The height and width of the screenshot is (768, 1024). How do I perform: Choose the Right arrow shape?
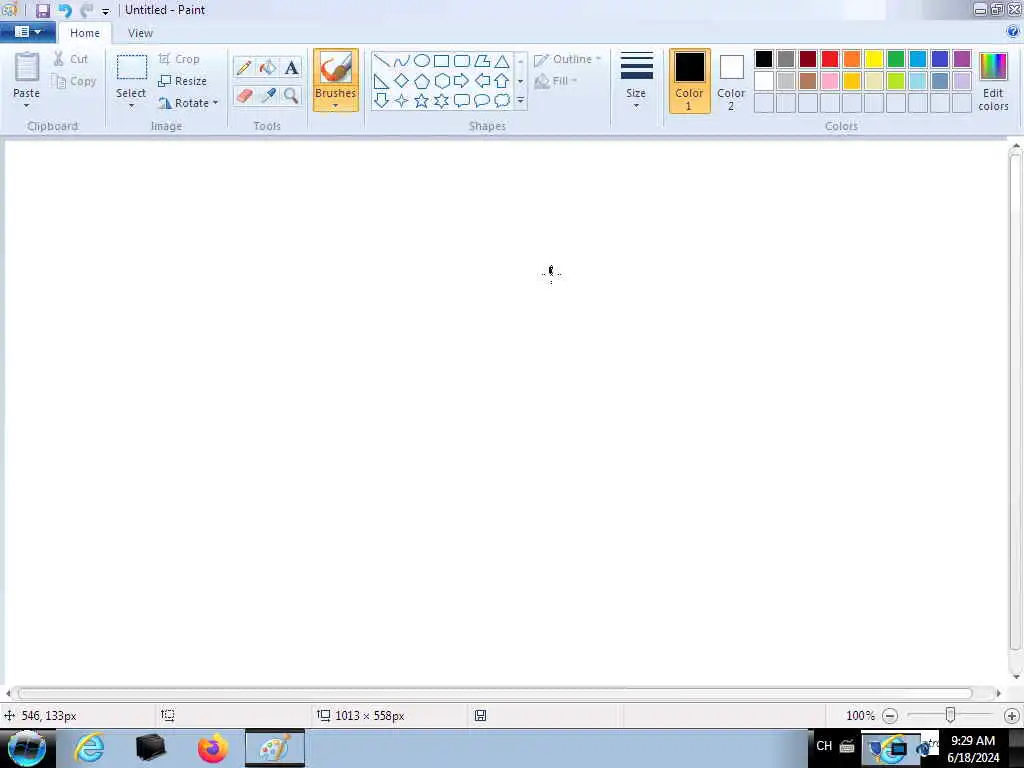tap(462, 81)
